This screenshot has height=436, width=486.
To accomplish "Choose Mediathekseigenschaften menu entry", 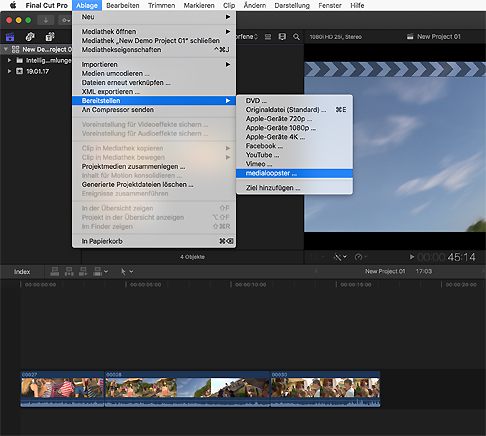I will [154, 50].
